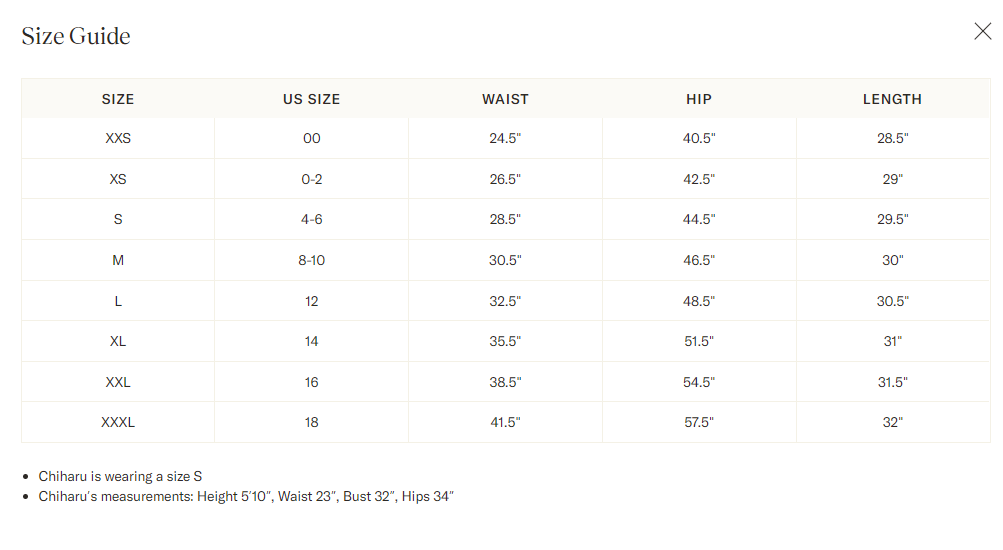Select the XS size row label
This screenshot has width=1003, height=550.
point(118,179)
